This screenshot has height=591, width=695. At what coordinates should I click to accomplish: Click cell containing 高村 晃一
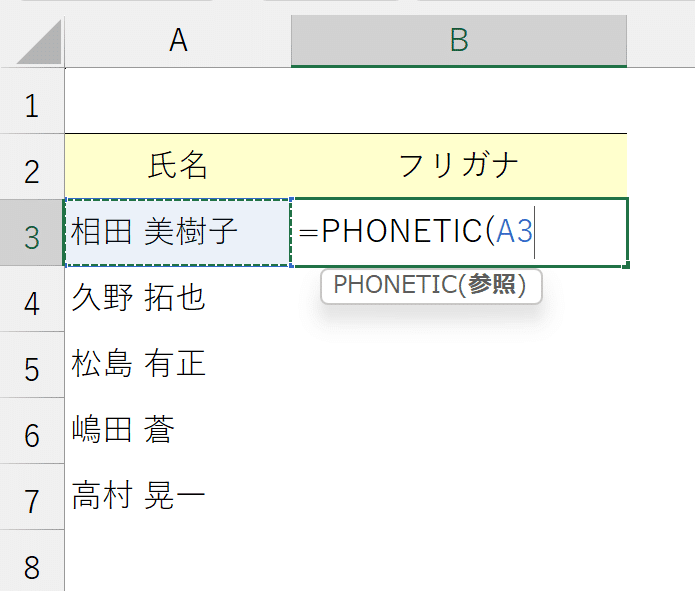(x=178, y=497)
